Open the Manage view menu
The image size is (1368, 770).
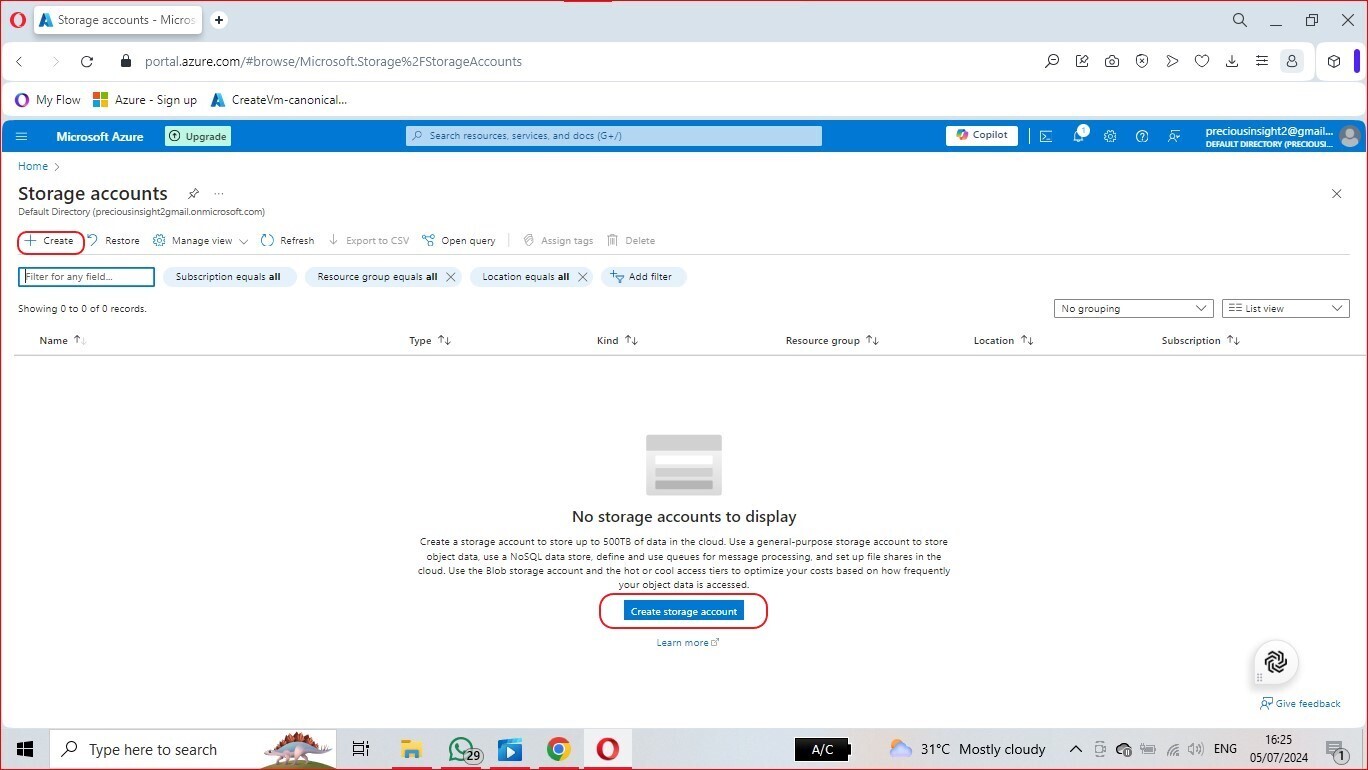pyautogui.click(x=200, y=241)
